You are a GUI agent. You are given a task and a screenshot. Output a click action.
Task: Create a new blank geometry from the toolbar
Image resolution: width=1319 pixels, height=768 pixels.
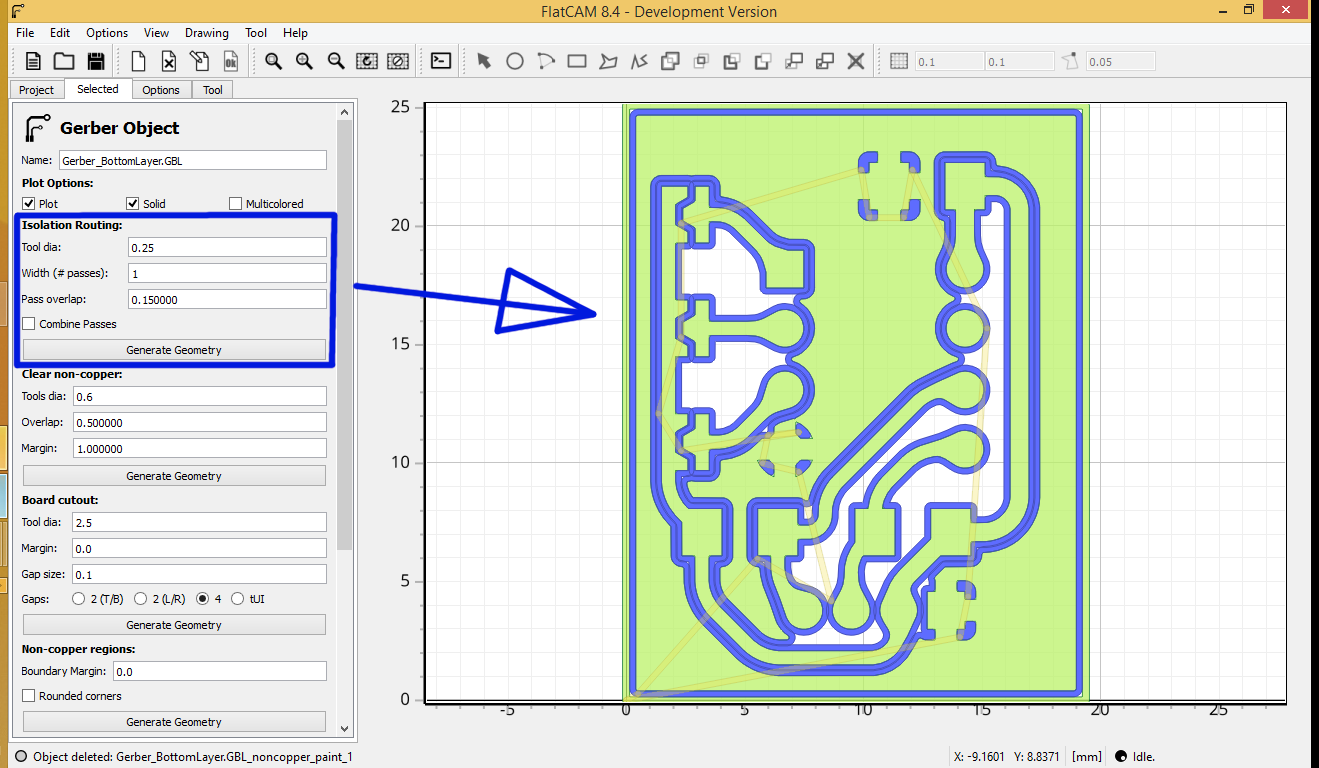[x=138, y=61]
